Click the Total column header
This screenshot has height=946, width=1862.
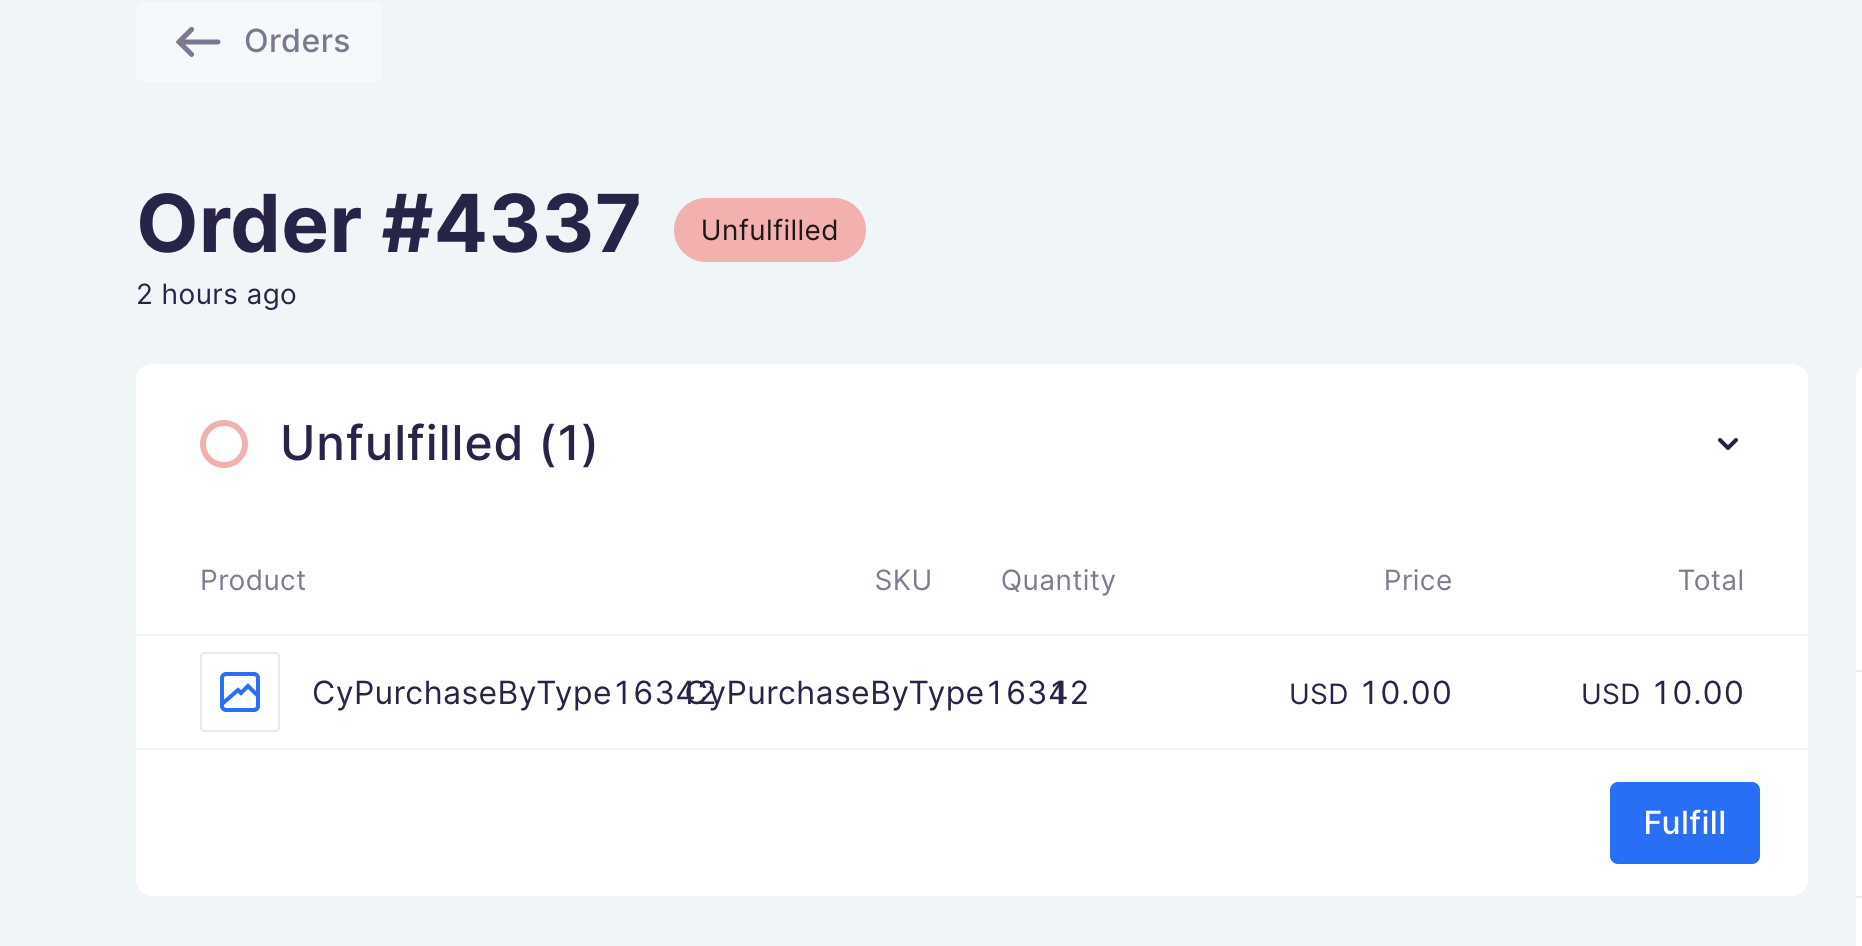[x=1710, y=580]
